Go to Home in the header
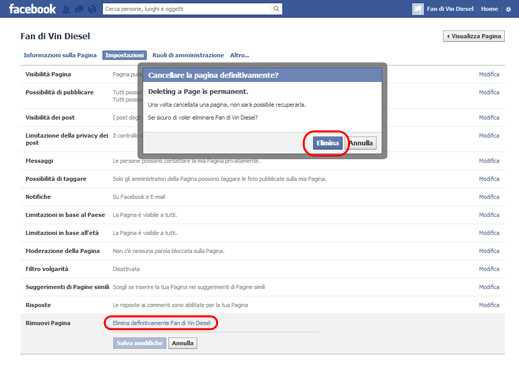This screenshot has width=519, height=369. (489, 9)
